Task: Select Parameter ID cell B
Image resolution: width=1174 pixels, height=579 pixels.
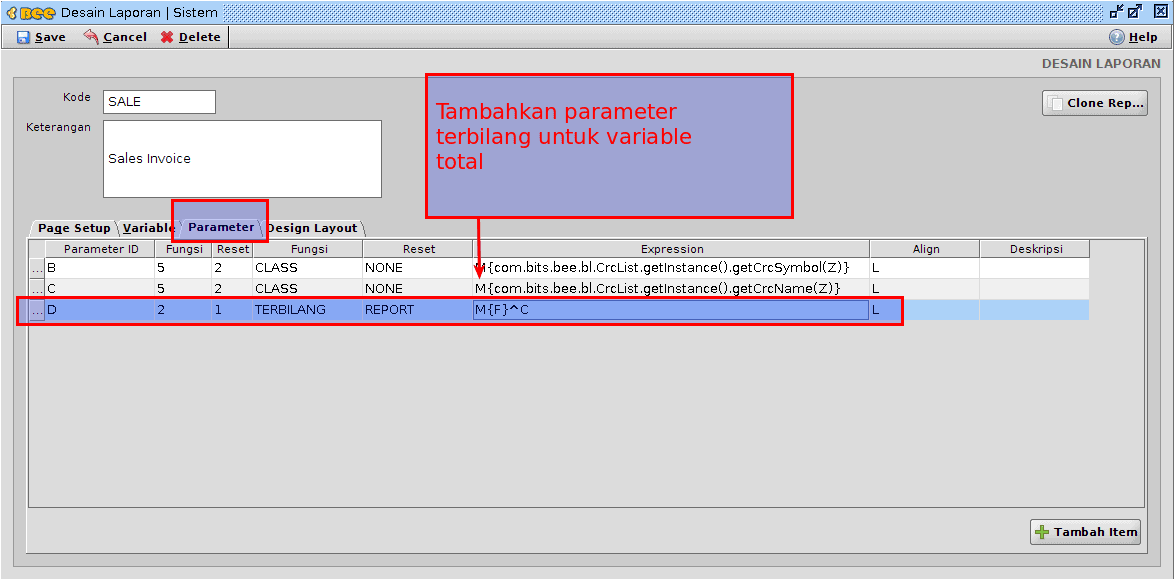Action: (100, 267)
